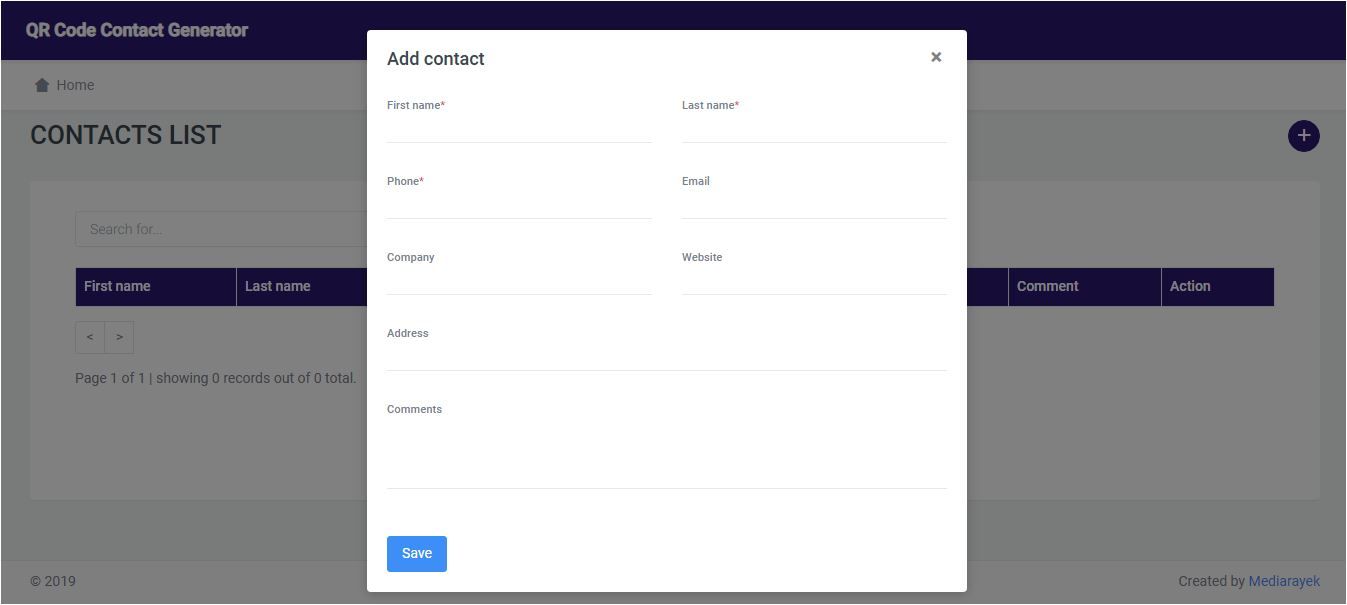Click the Address input line

(x=666, y=357)
